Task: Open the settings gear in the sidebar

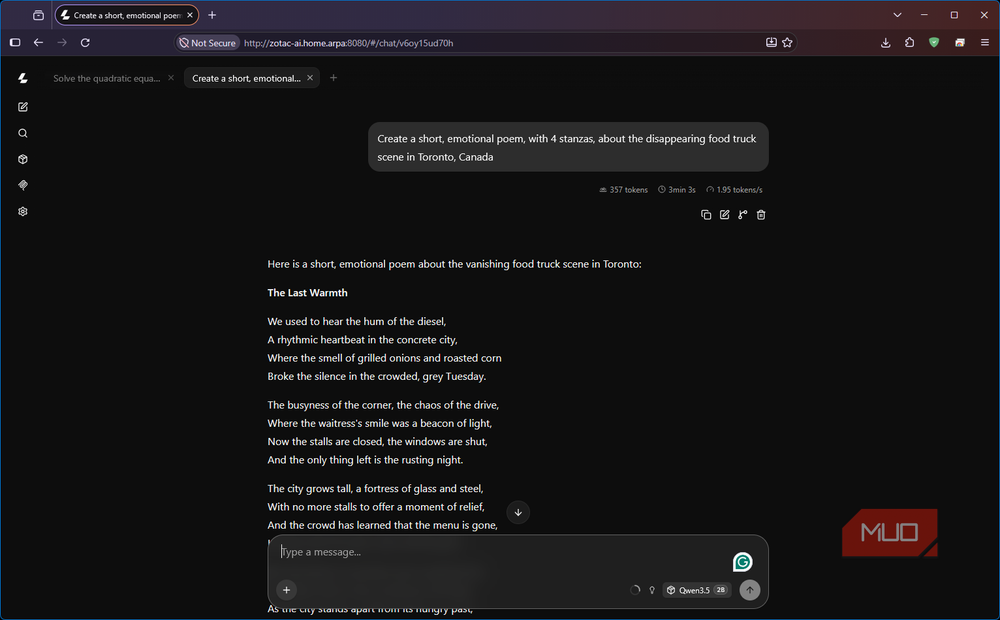Action: click(x=23, y=212)
